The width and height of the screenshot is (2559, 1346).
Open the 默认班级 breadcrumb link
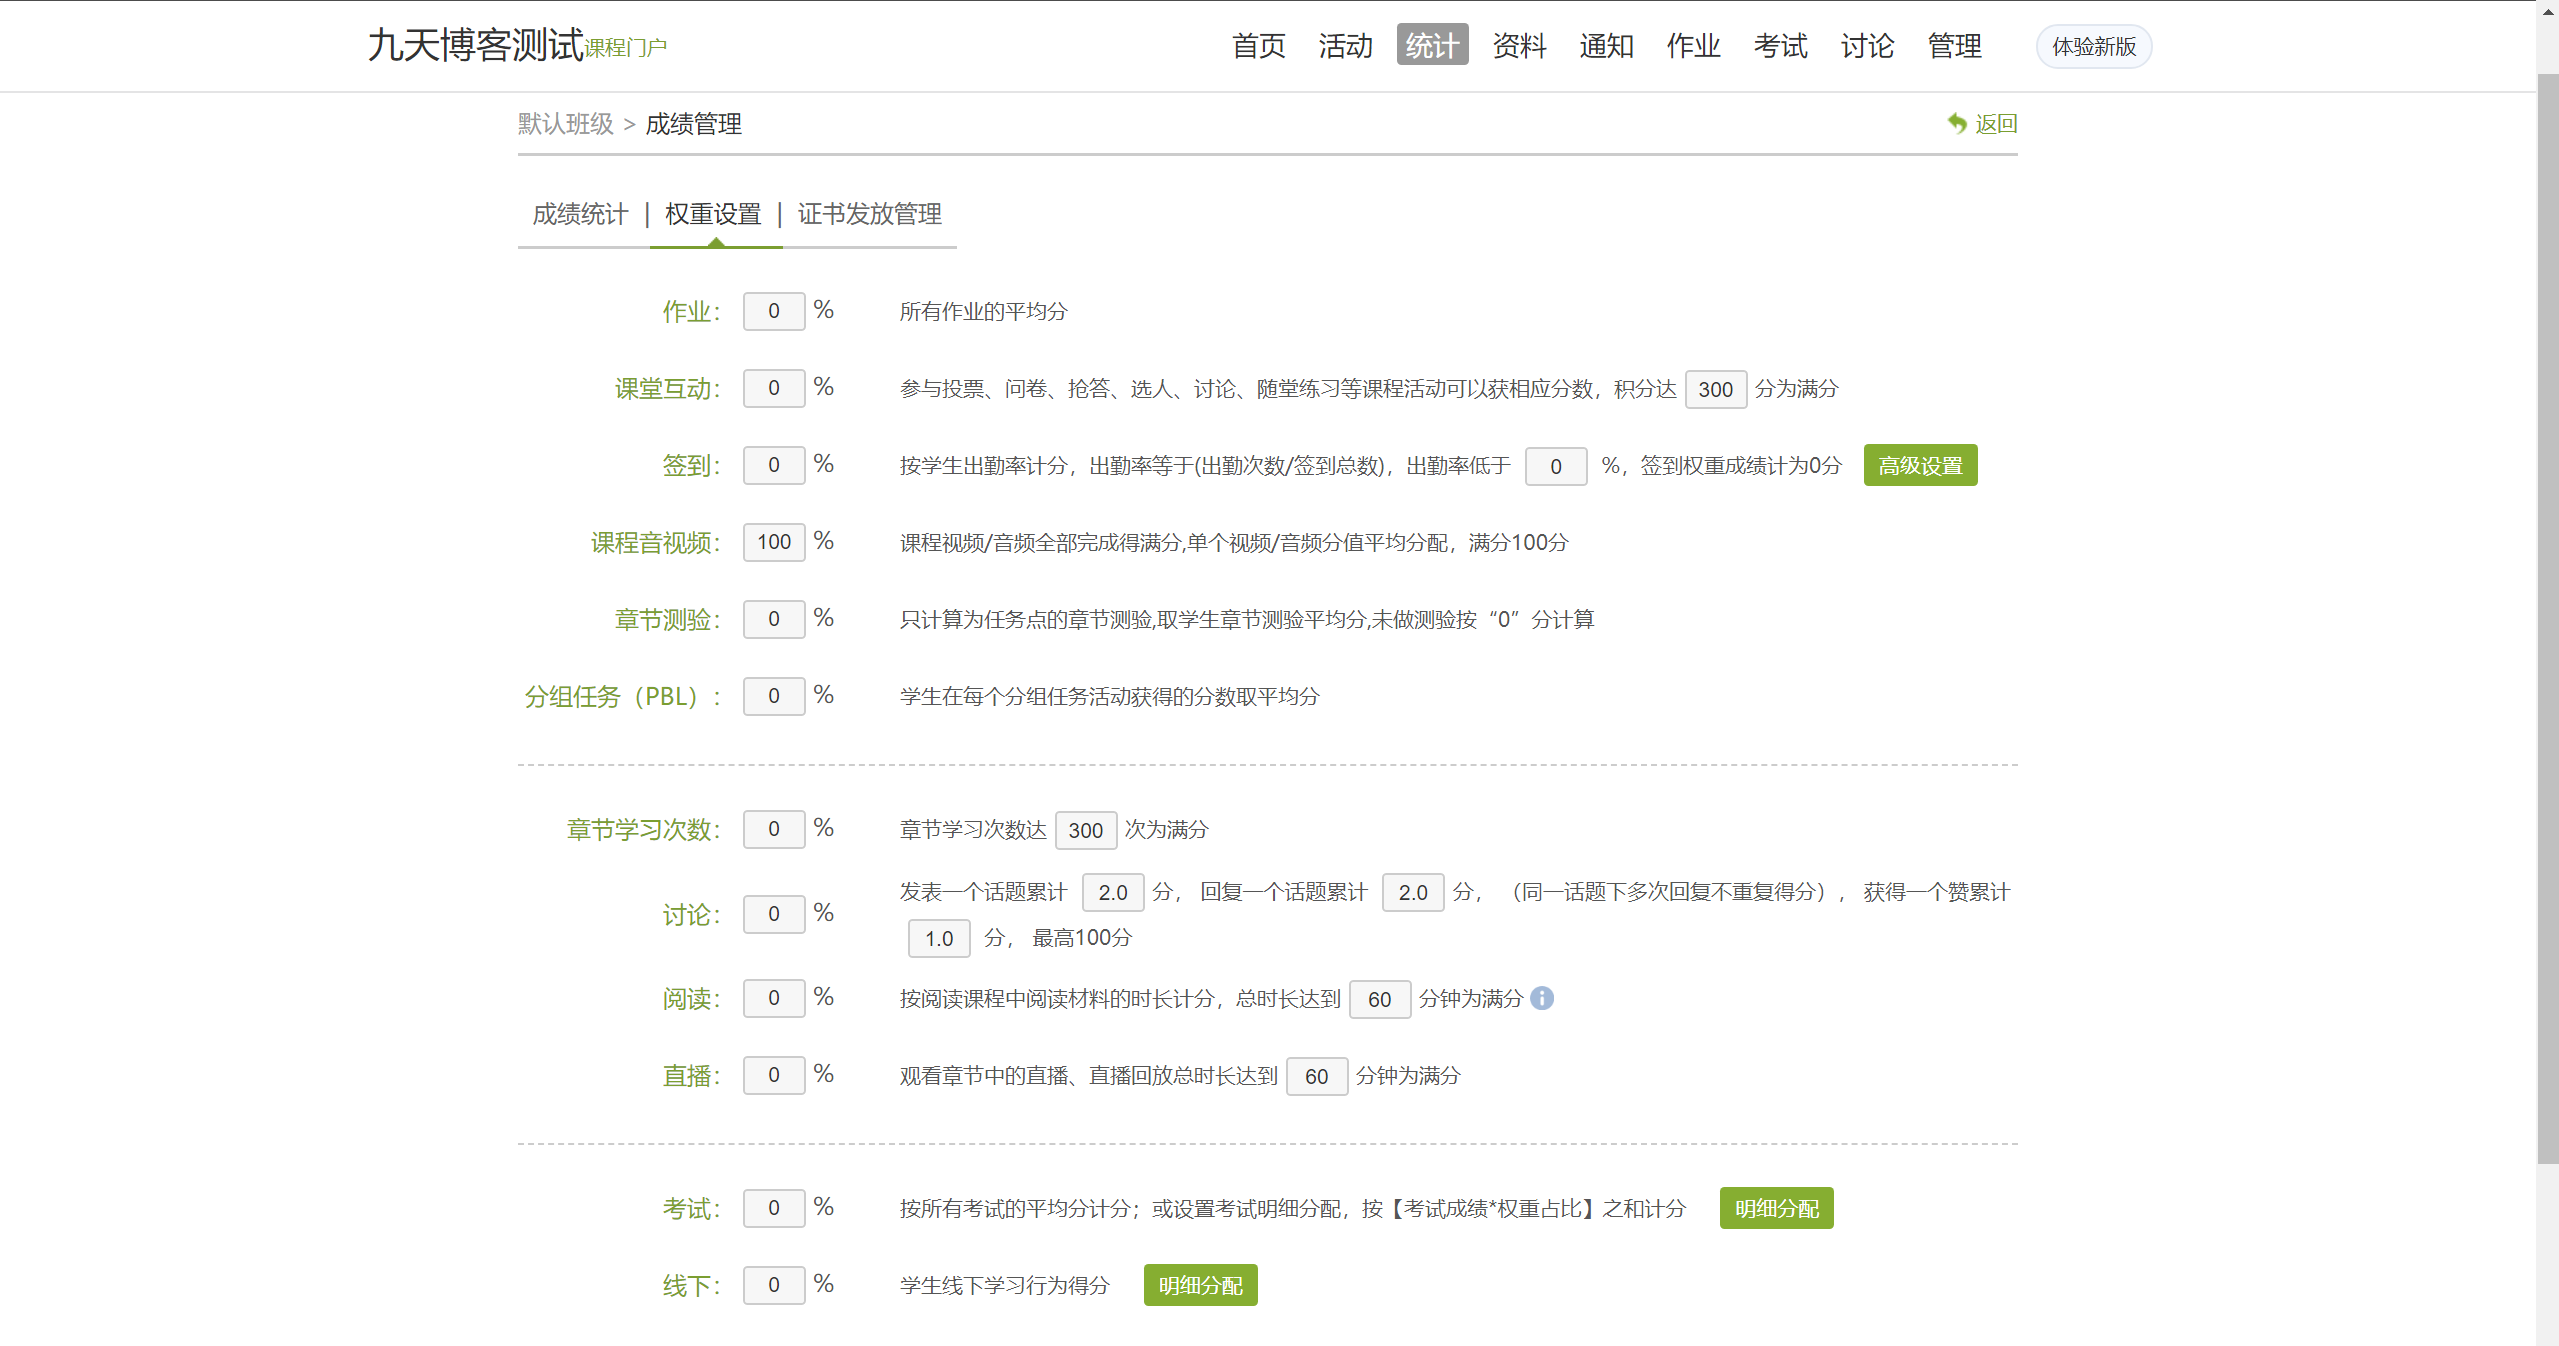pos(565,124)
